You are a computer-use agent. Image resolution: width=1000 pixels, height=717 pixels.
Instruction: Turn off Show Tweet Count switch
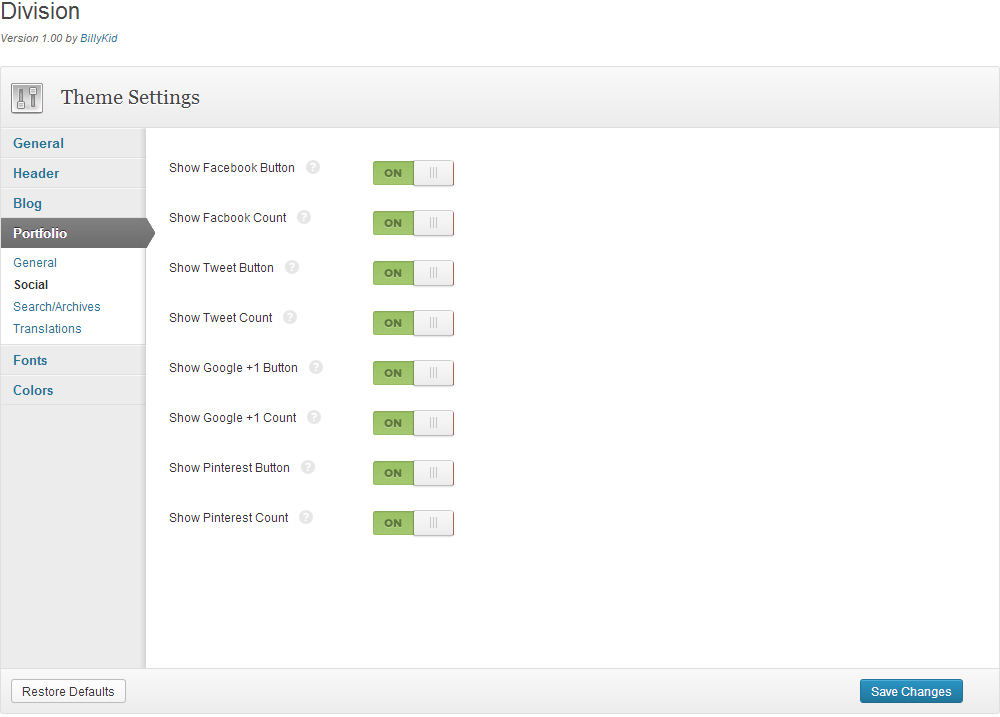click(x=413, y=323)
